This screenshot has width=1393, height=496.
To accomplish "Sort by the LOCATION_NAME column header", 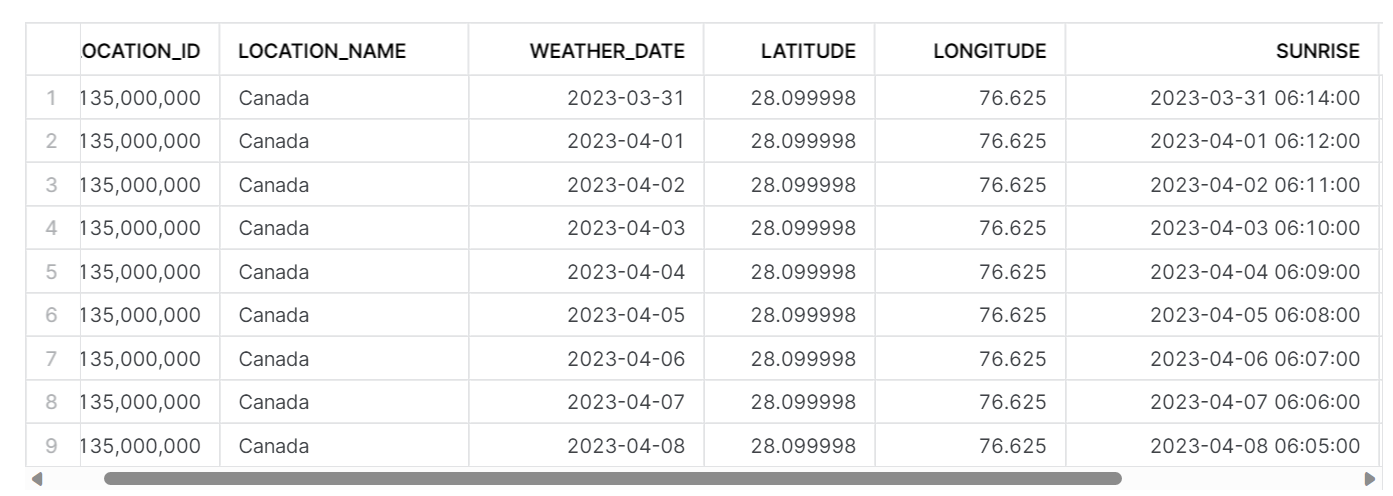I will click(x=322, y=51).
